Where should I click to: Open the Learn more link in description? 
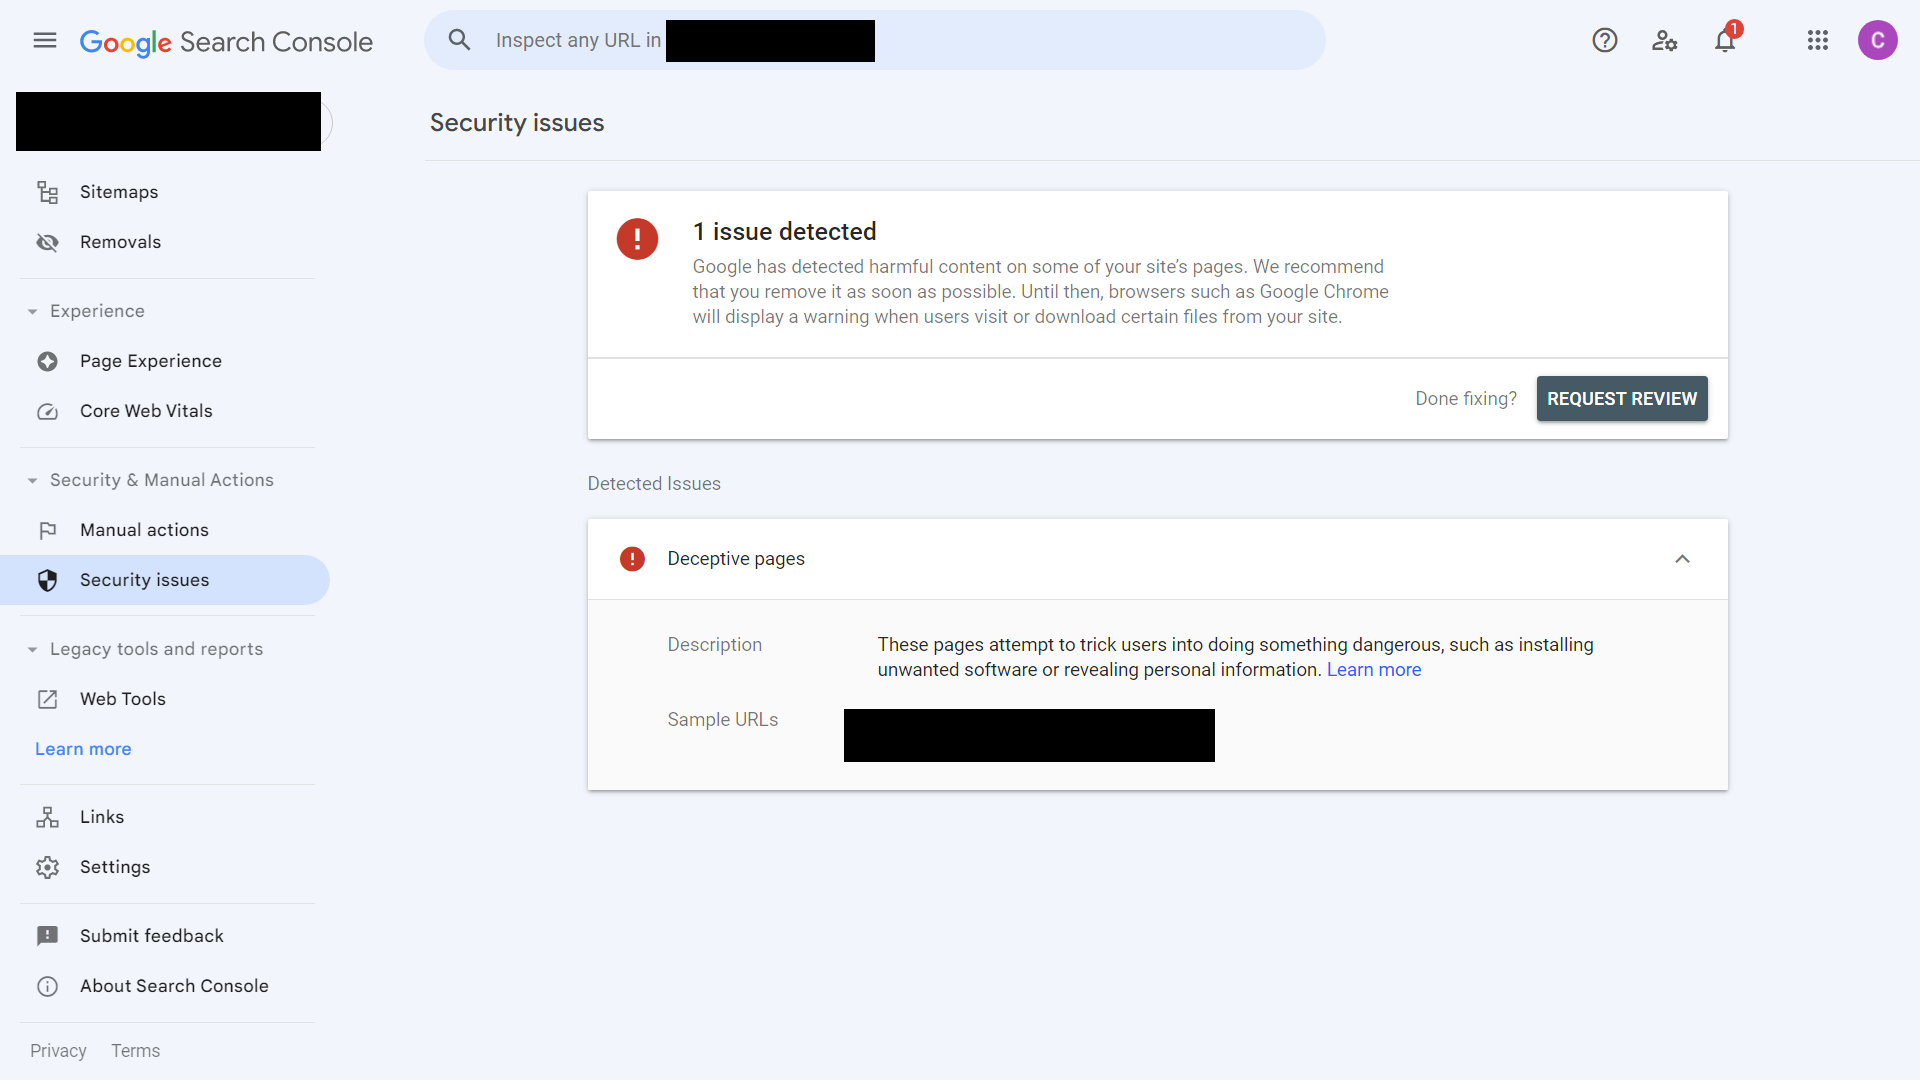point(1374,670)
